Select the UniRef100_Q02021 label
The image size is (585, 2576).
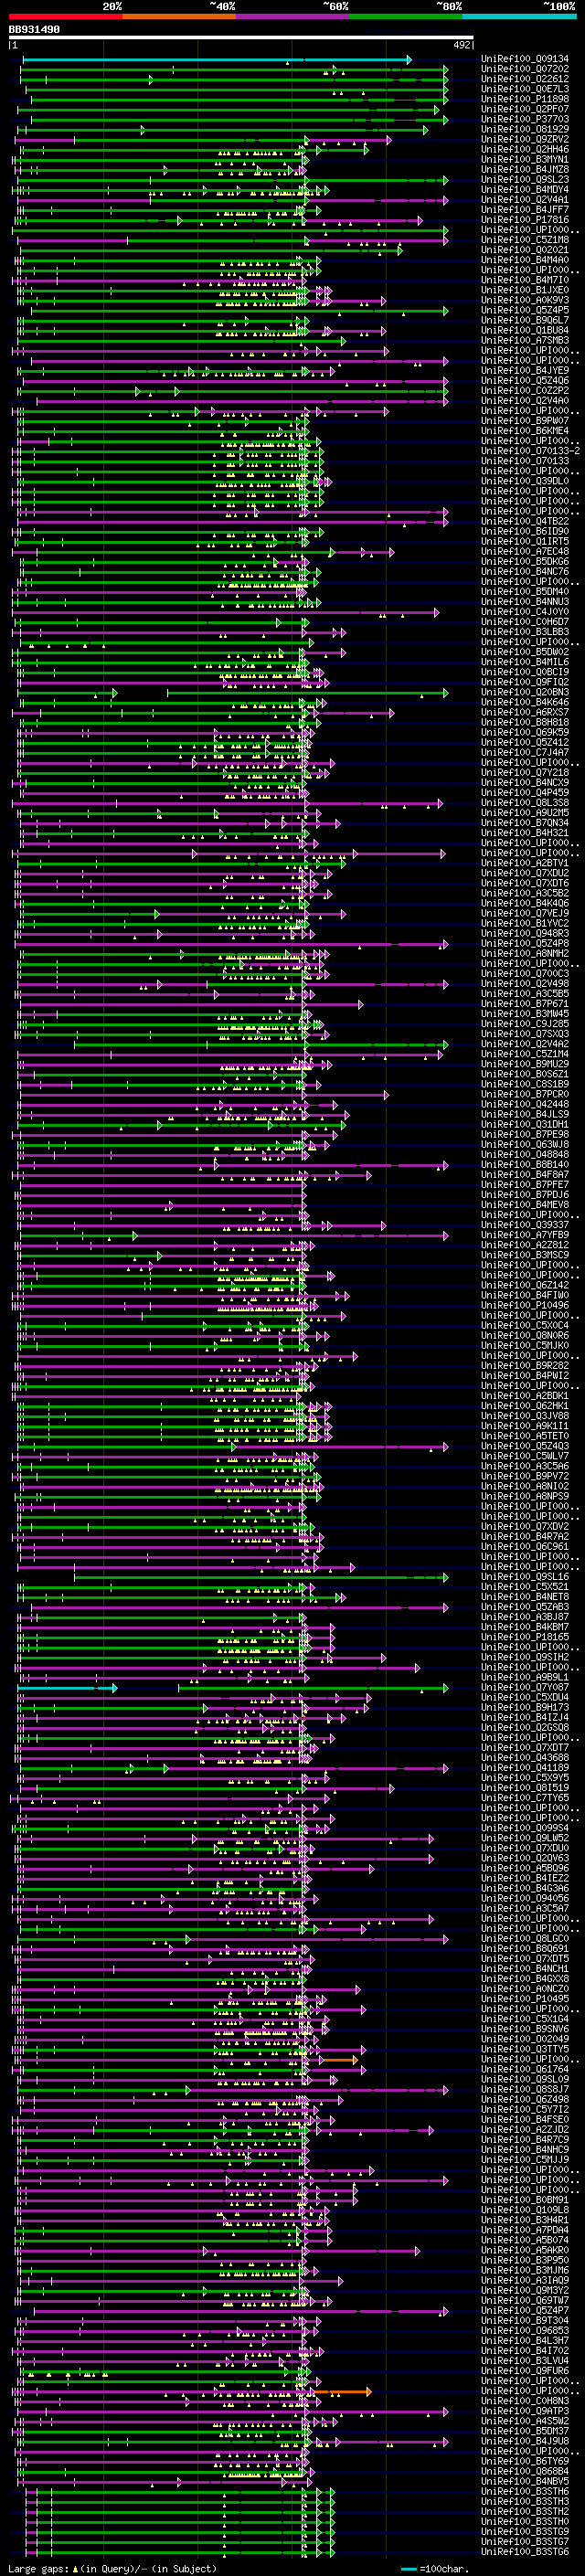click(524, 250)
